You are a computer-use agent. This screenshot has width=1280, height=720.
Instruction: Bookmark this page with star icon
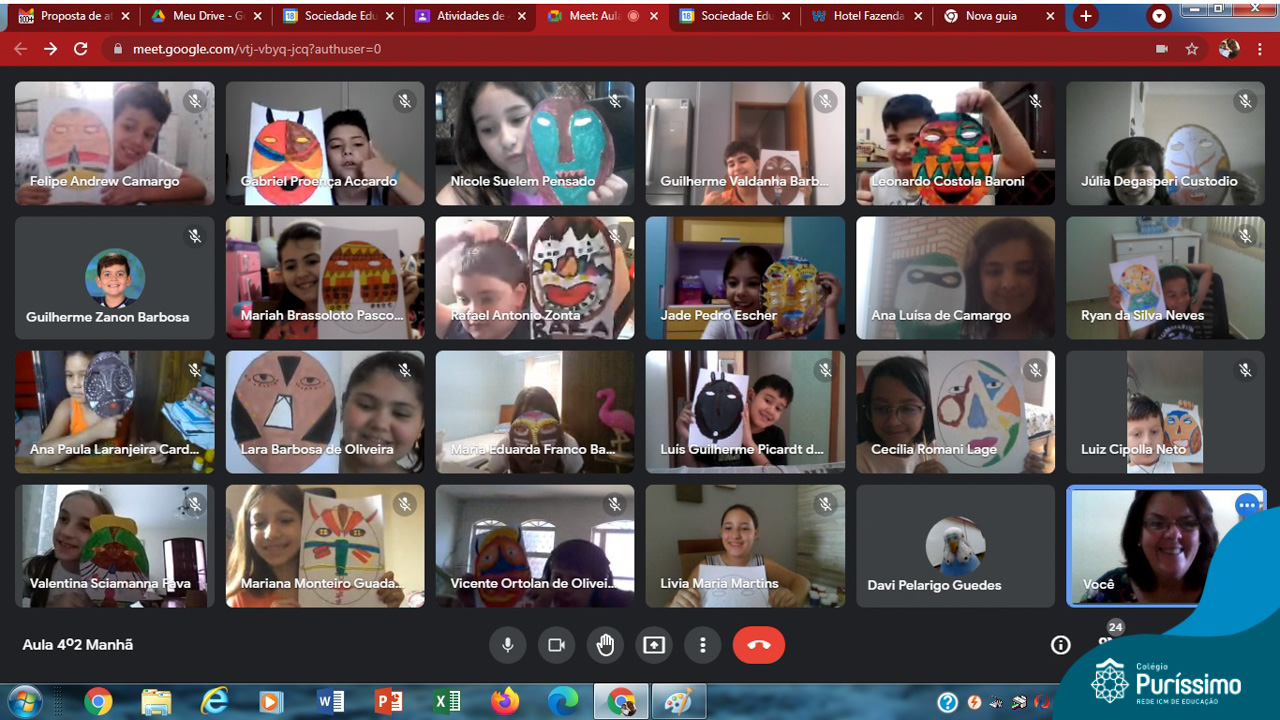point(1191,49)
